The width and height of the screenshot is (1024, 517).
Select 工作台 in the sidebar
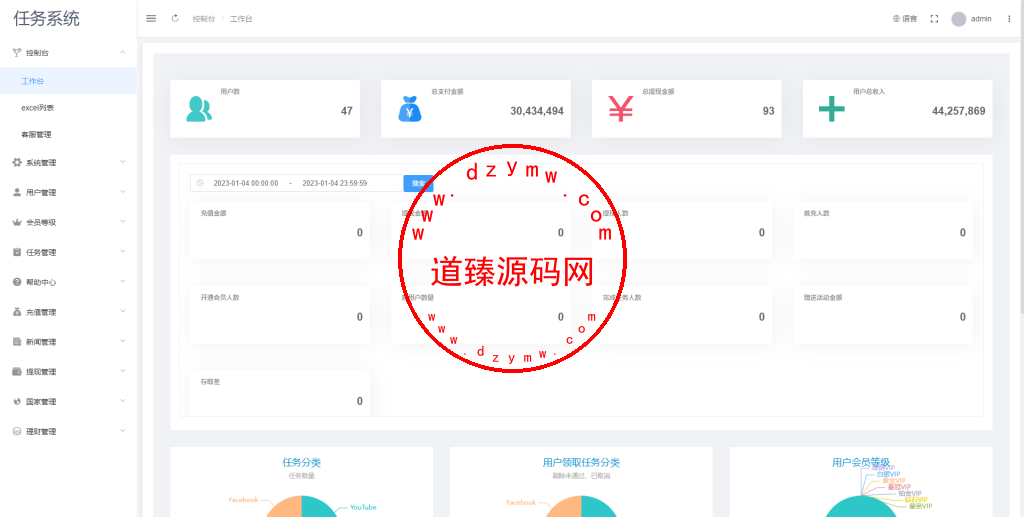pyautogui.click(x=68, y=81)
